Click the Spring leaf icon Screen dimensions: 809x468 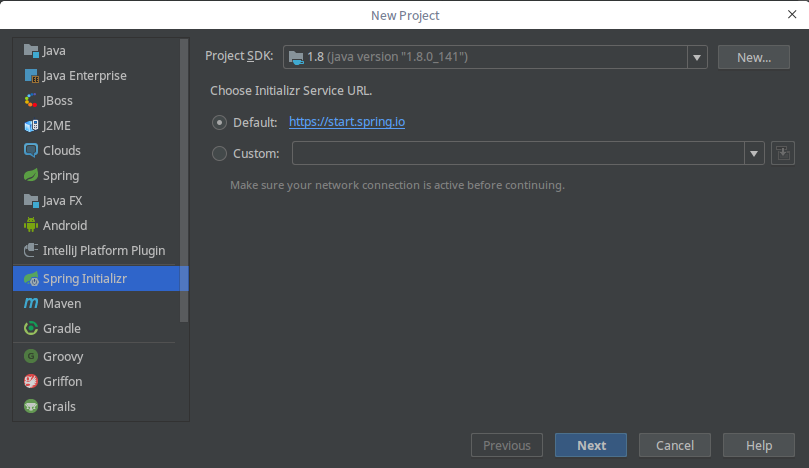(x=31, y=175)
